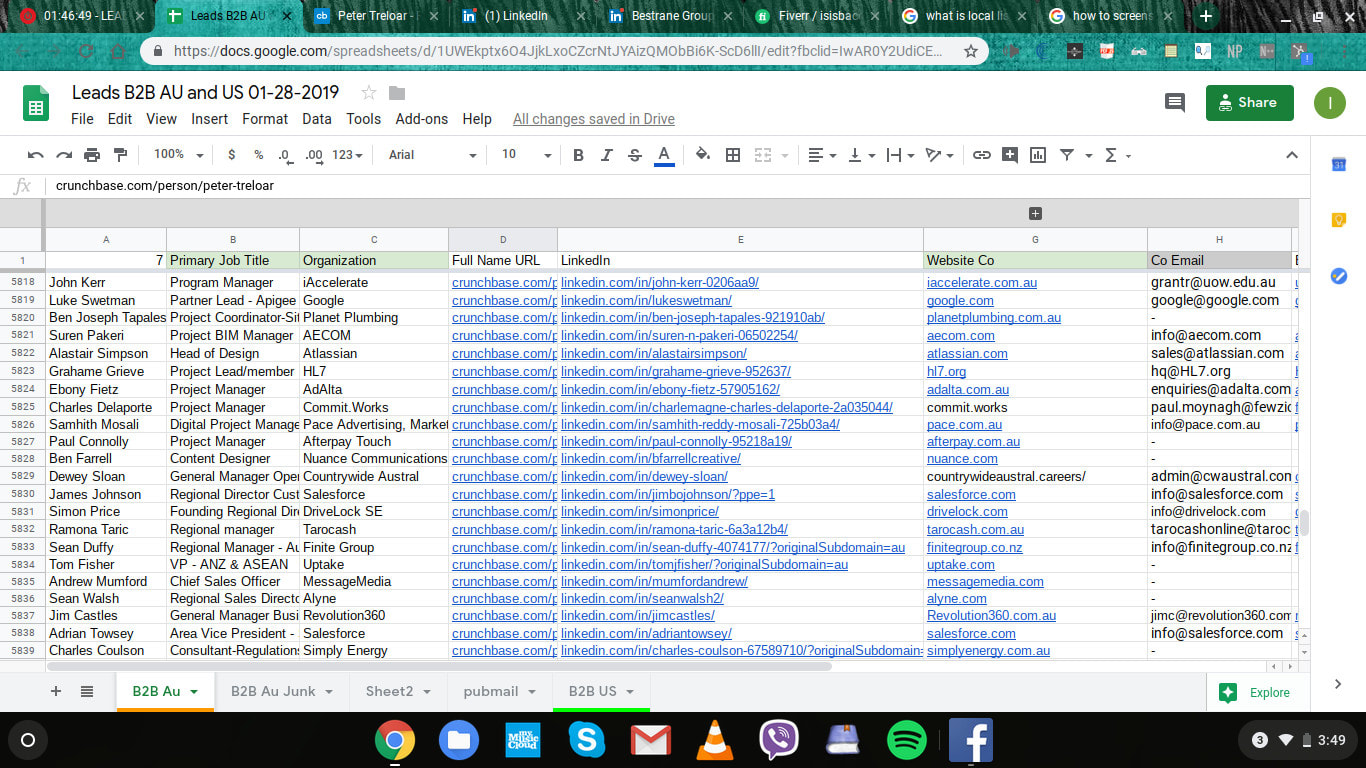Viewport: 1366px width, 768px height.
Task: Launch VLC from the shelf
Action: [x=713, y=740]
